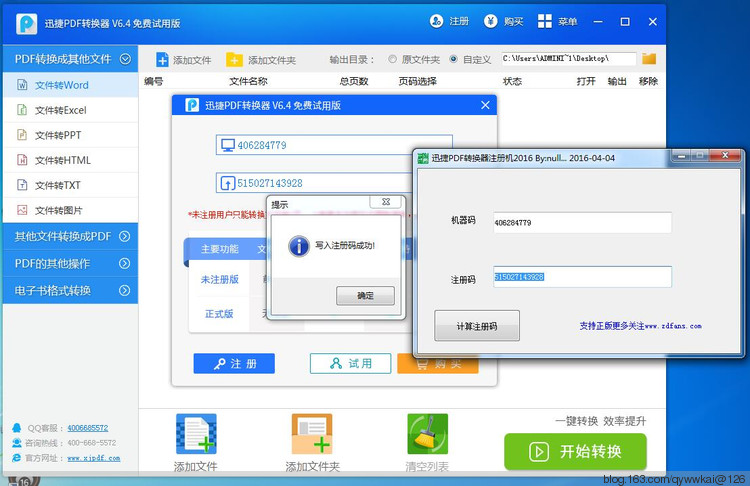
Task: Click the 文件名称 column header
Action: (248, 81)
